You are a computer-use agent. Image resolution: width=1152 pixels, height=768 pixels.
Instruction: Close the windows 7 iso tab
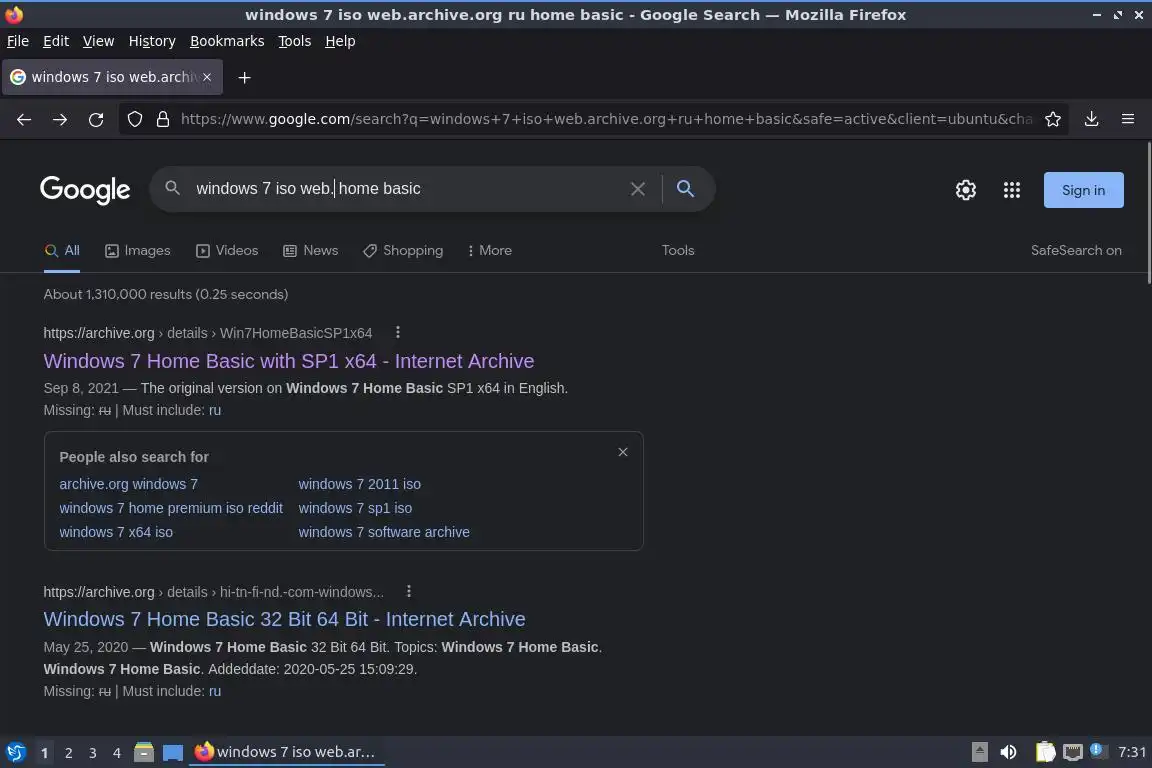click(x=207, y=77)
